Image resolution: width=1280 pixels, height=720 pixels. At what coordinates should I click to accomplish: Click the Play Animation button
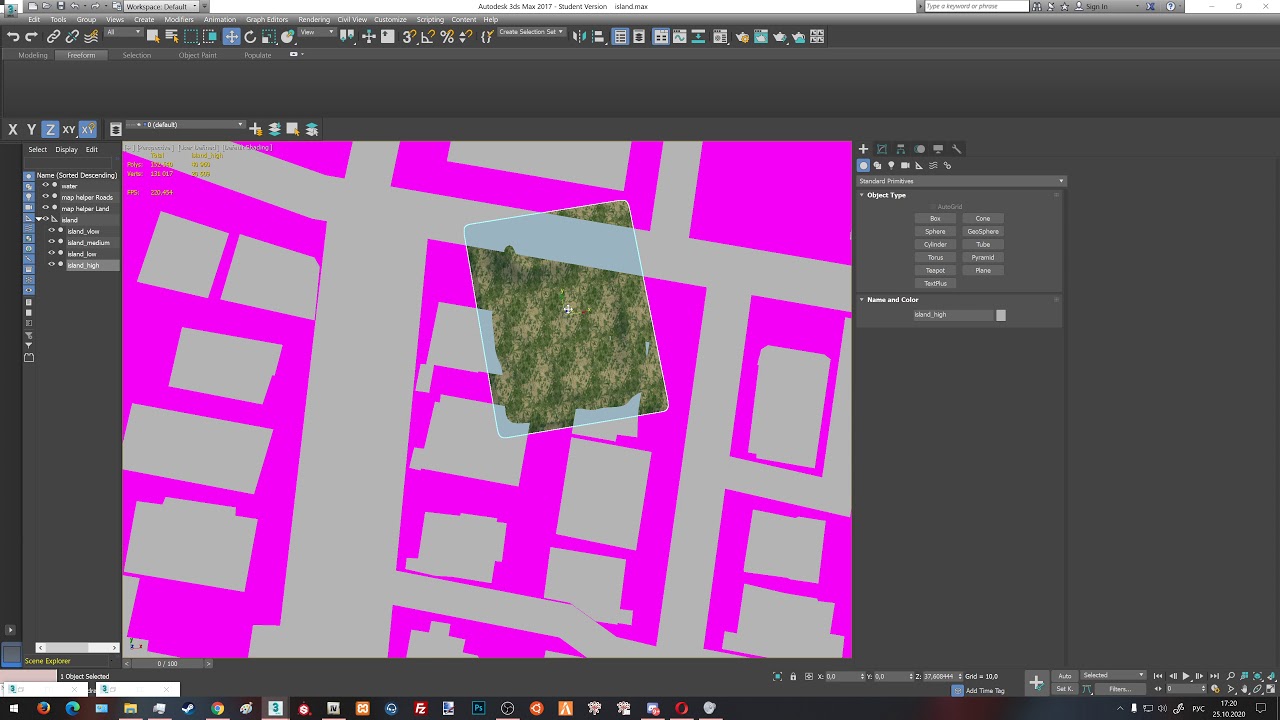(1186, 676)
